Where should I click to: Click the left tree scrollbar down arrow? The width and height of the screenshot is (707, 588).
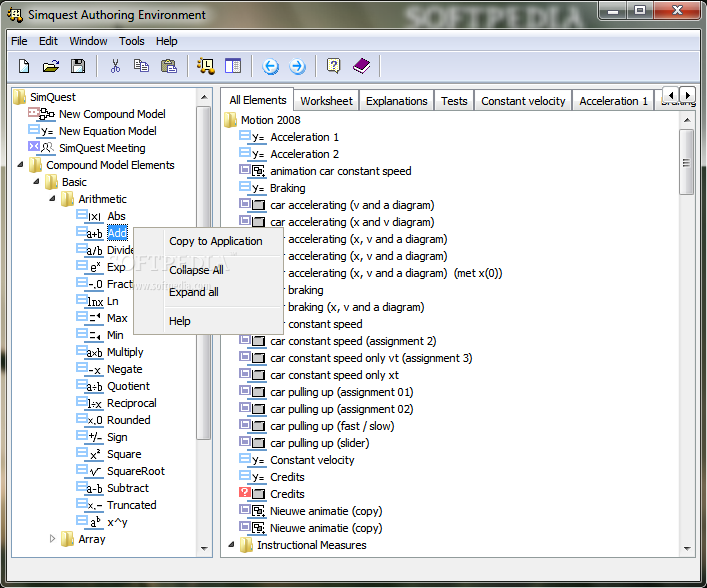point(204,549)
